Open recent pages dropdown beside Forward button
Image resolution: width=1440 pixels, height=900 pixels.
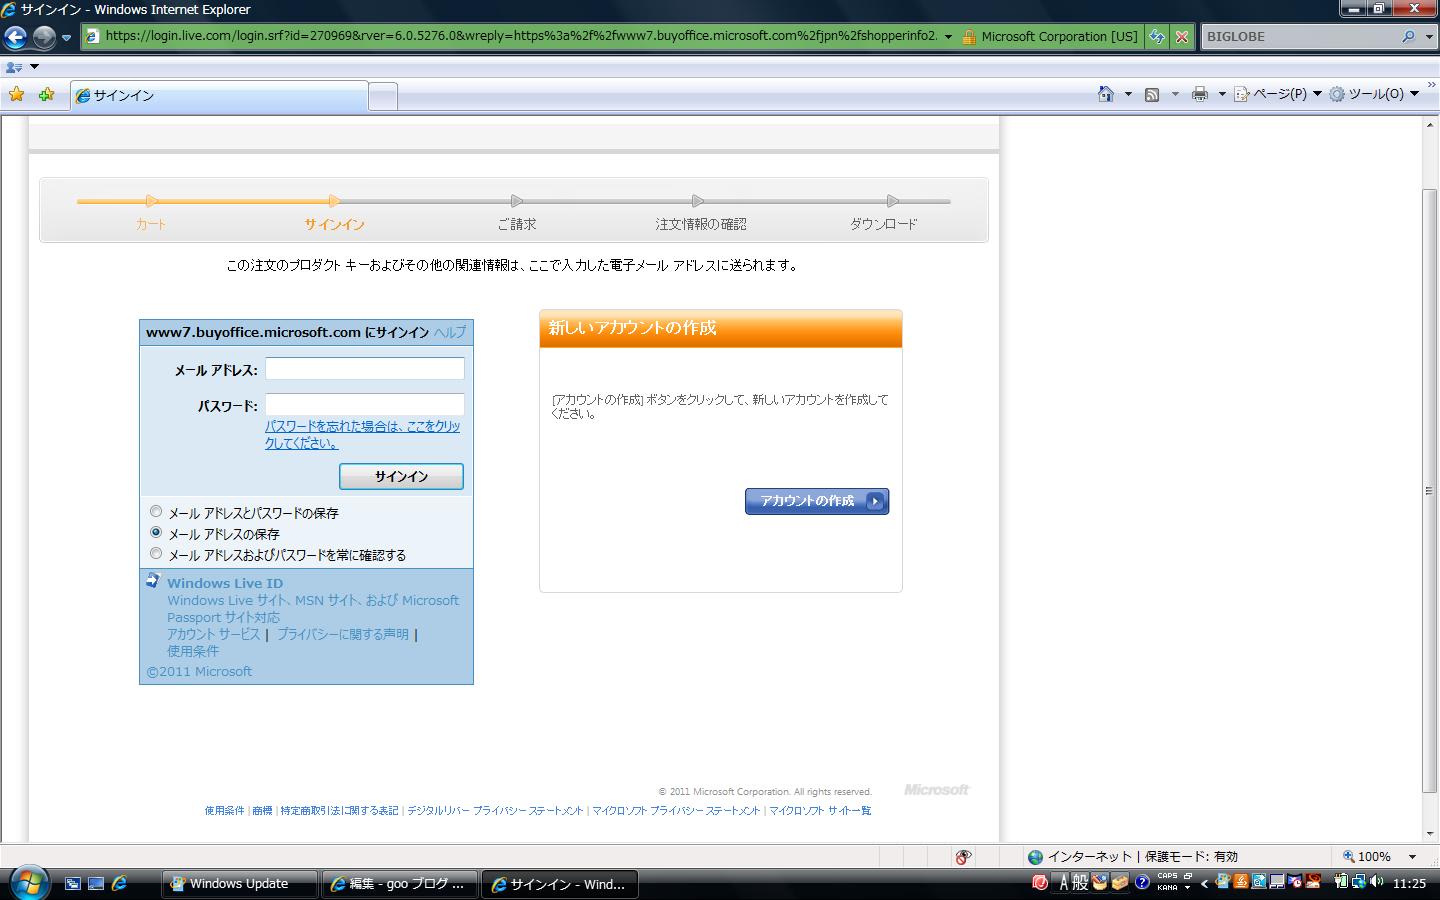click(66, 38)
